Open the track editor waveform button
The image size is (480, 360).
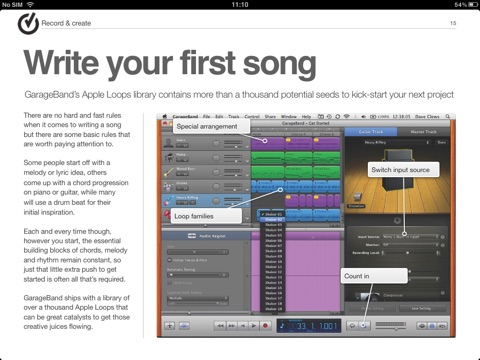(x=184, y=326)
